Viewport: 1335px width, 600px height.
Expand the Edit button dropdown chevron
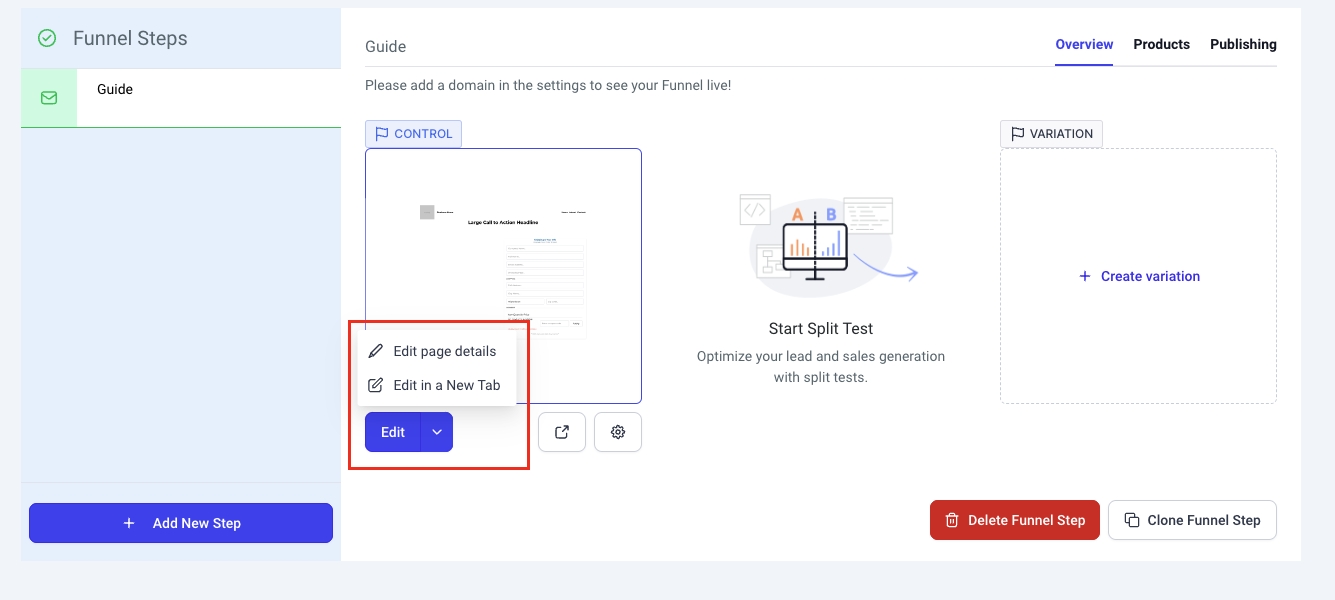(x=437, y=432)
